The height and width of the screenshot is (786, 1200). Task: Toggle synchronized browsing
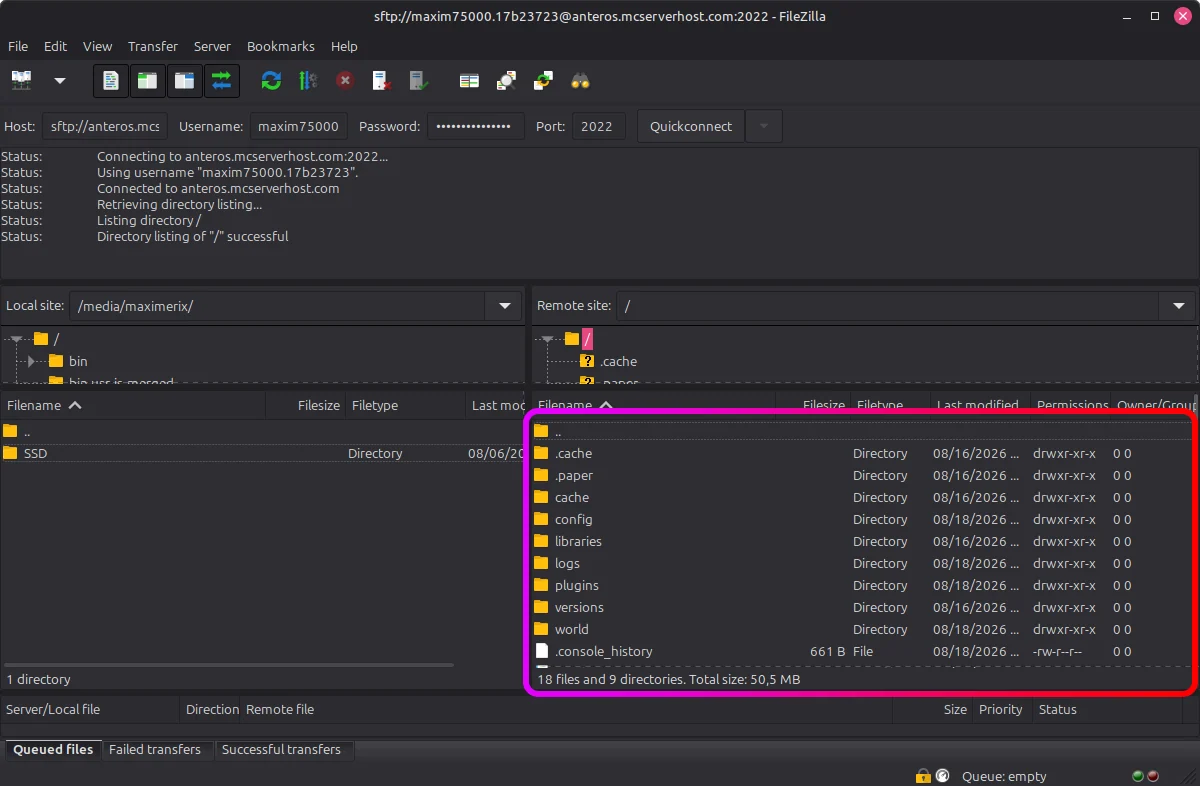[x=543, y=81]
